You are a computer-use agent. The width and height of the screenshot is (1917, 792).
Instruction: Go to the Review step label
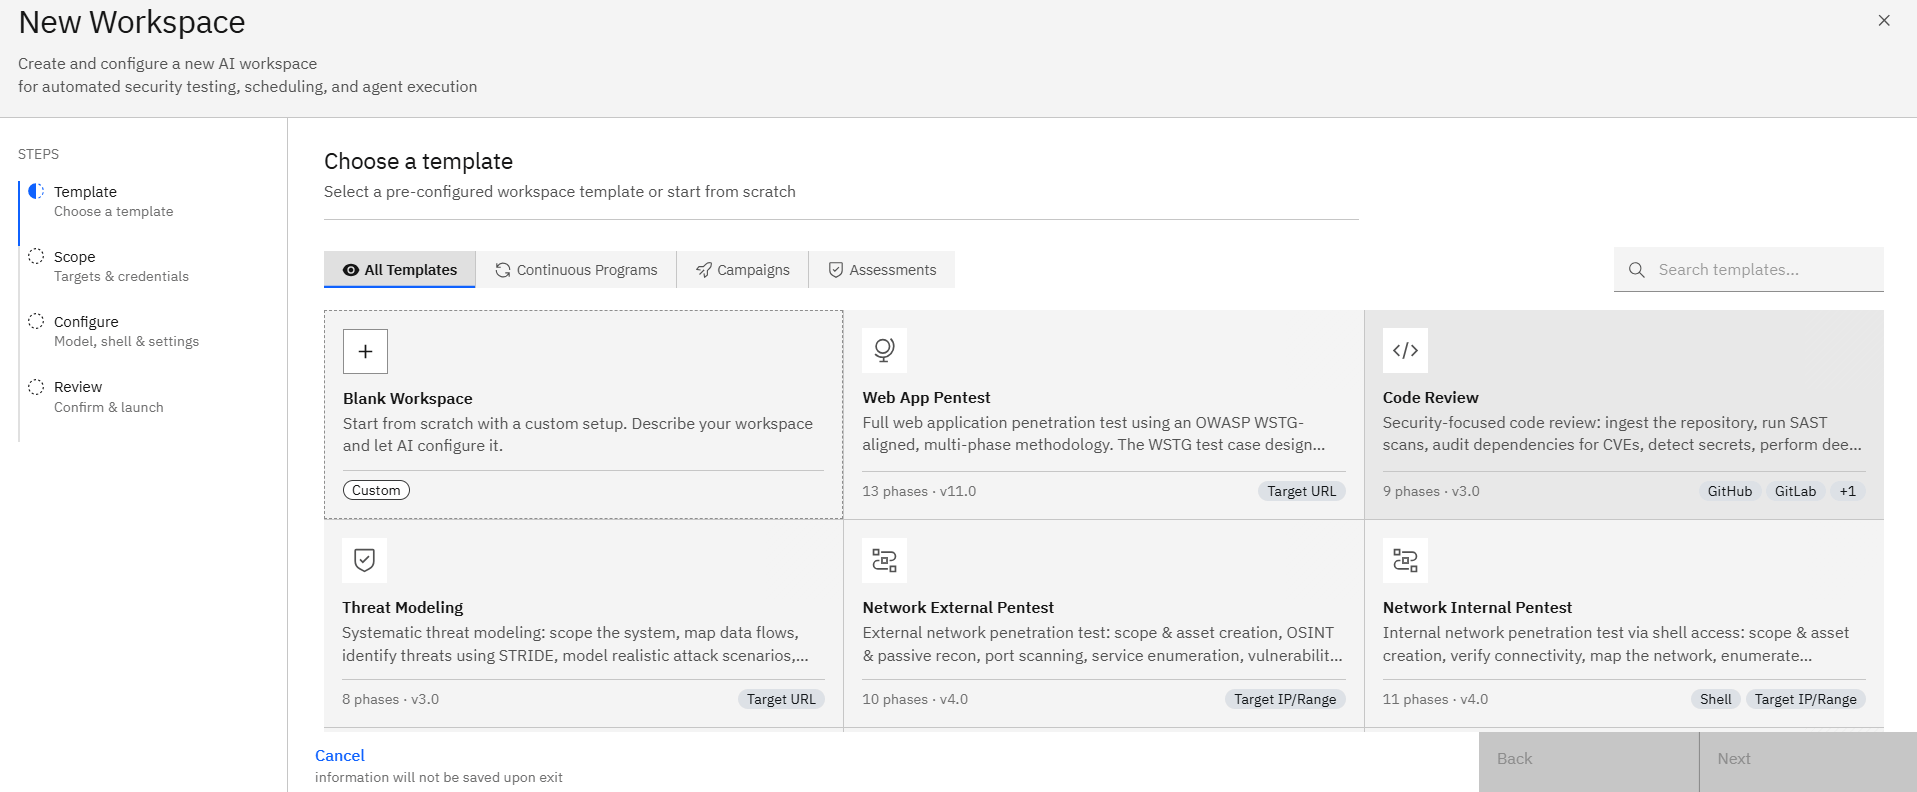78,387
